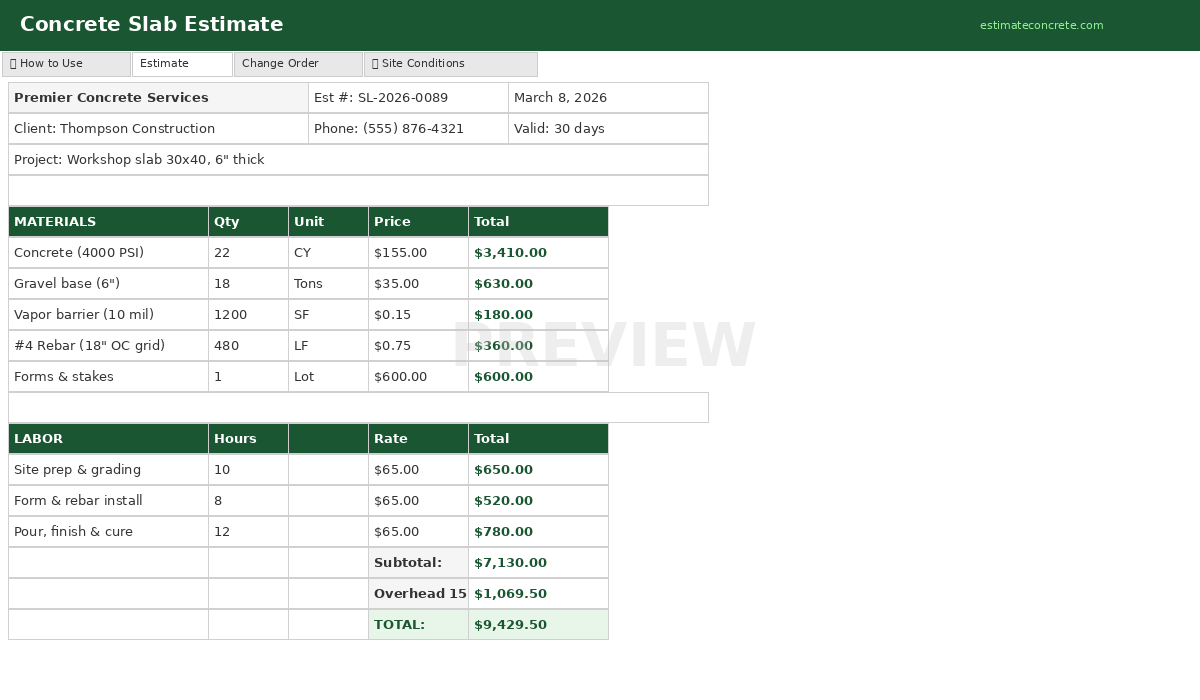Click the Subtotal value of $7,130.00
This screenshot has width=1200, height=700.
point(538,562)
